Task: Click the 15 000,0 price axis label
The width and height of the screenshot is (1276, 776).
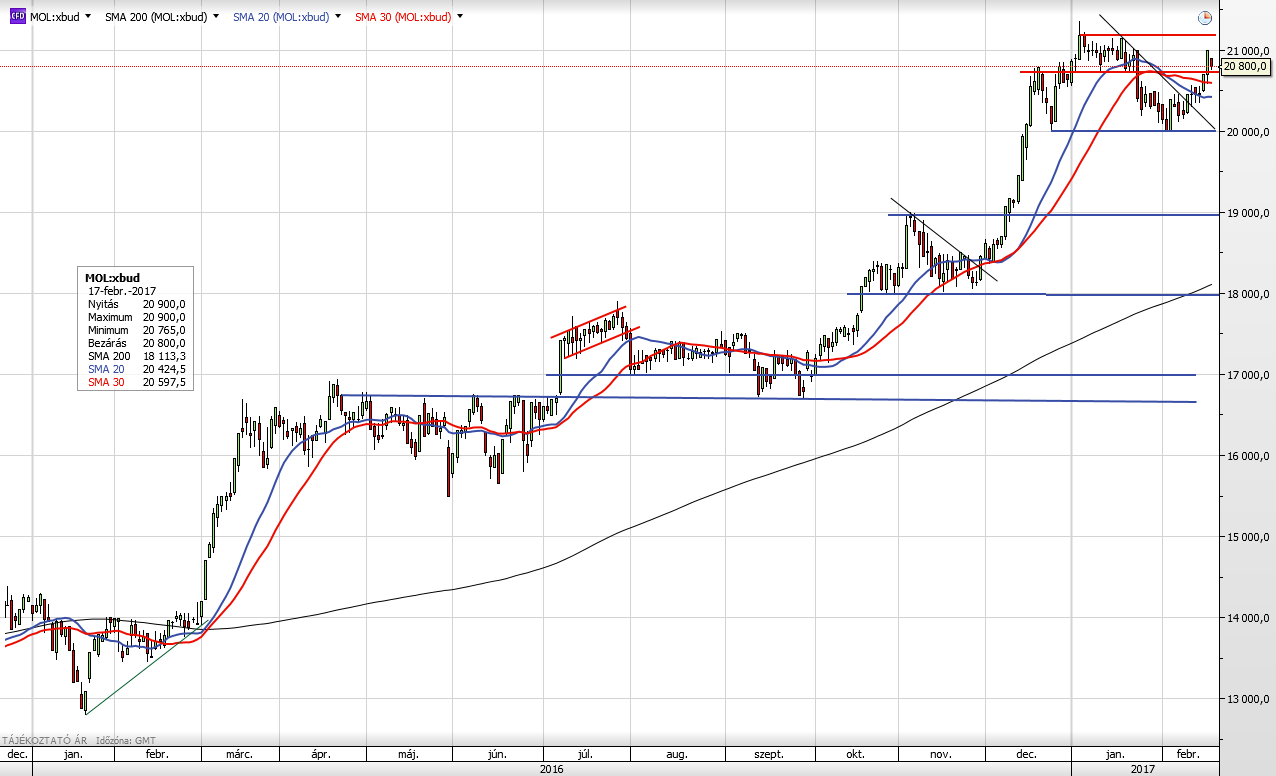Action: click(x=1247, y=538)
